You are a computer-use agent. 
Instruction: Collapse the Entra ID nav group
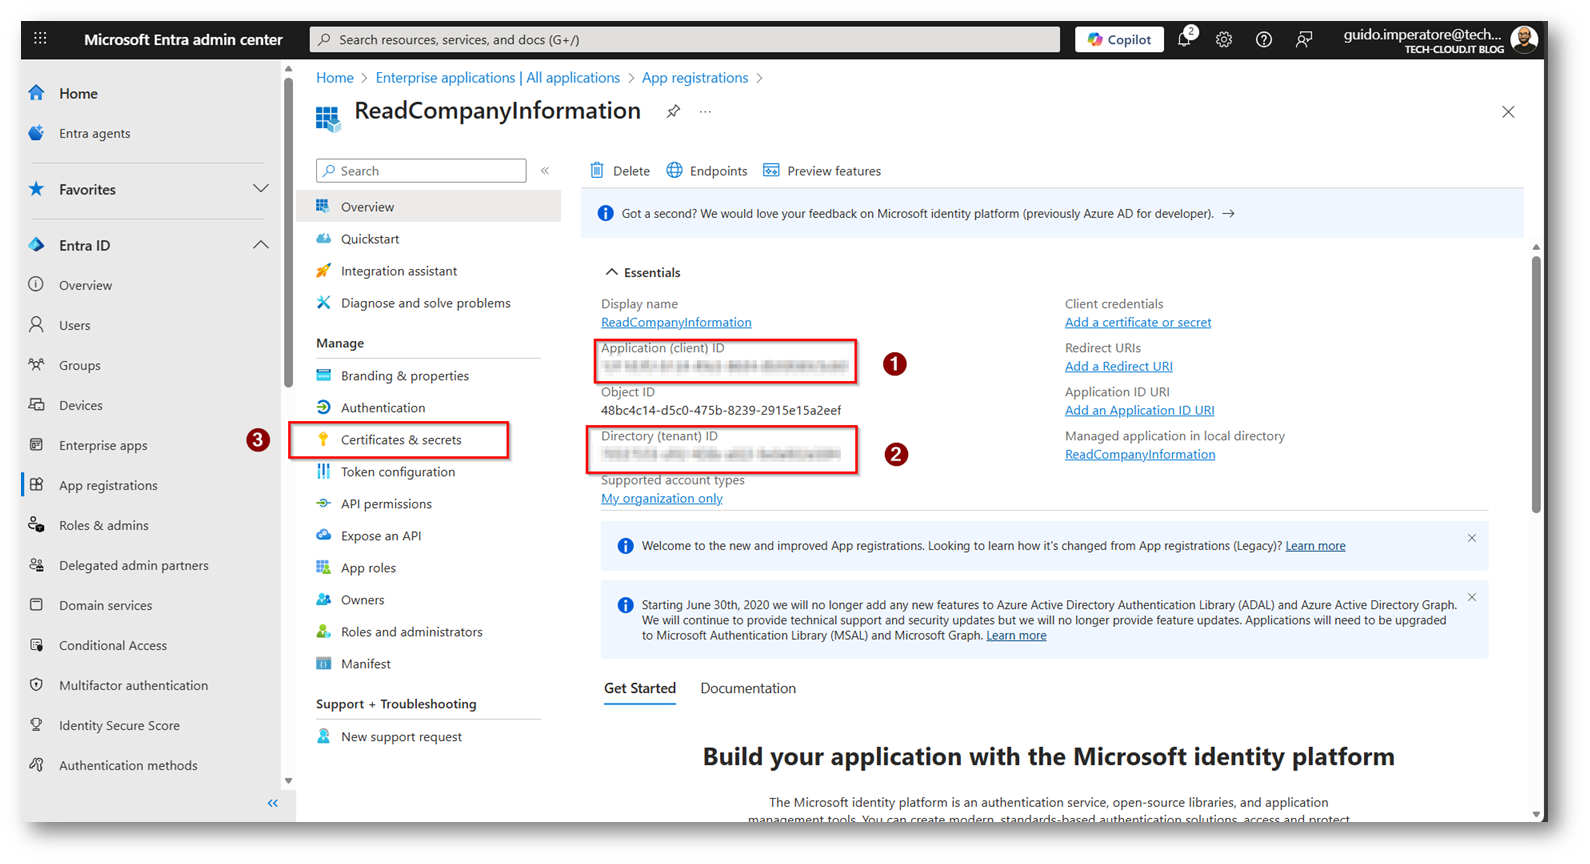[260, 245]
